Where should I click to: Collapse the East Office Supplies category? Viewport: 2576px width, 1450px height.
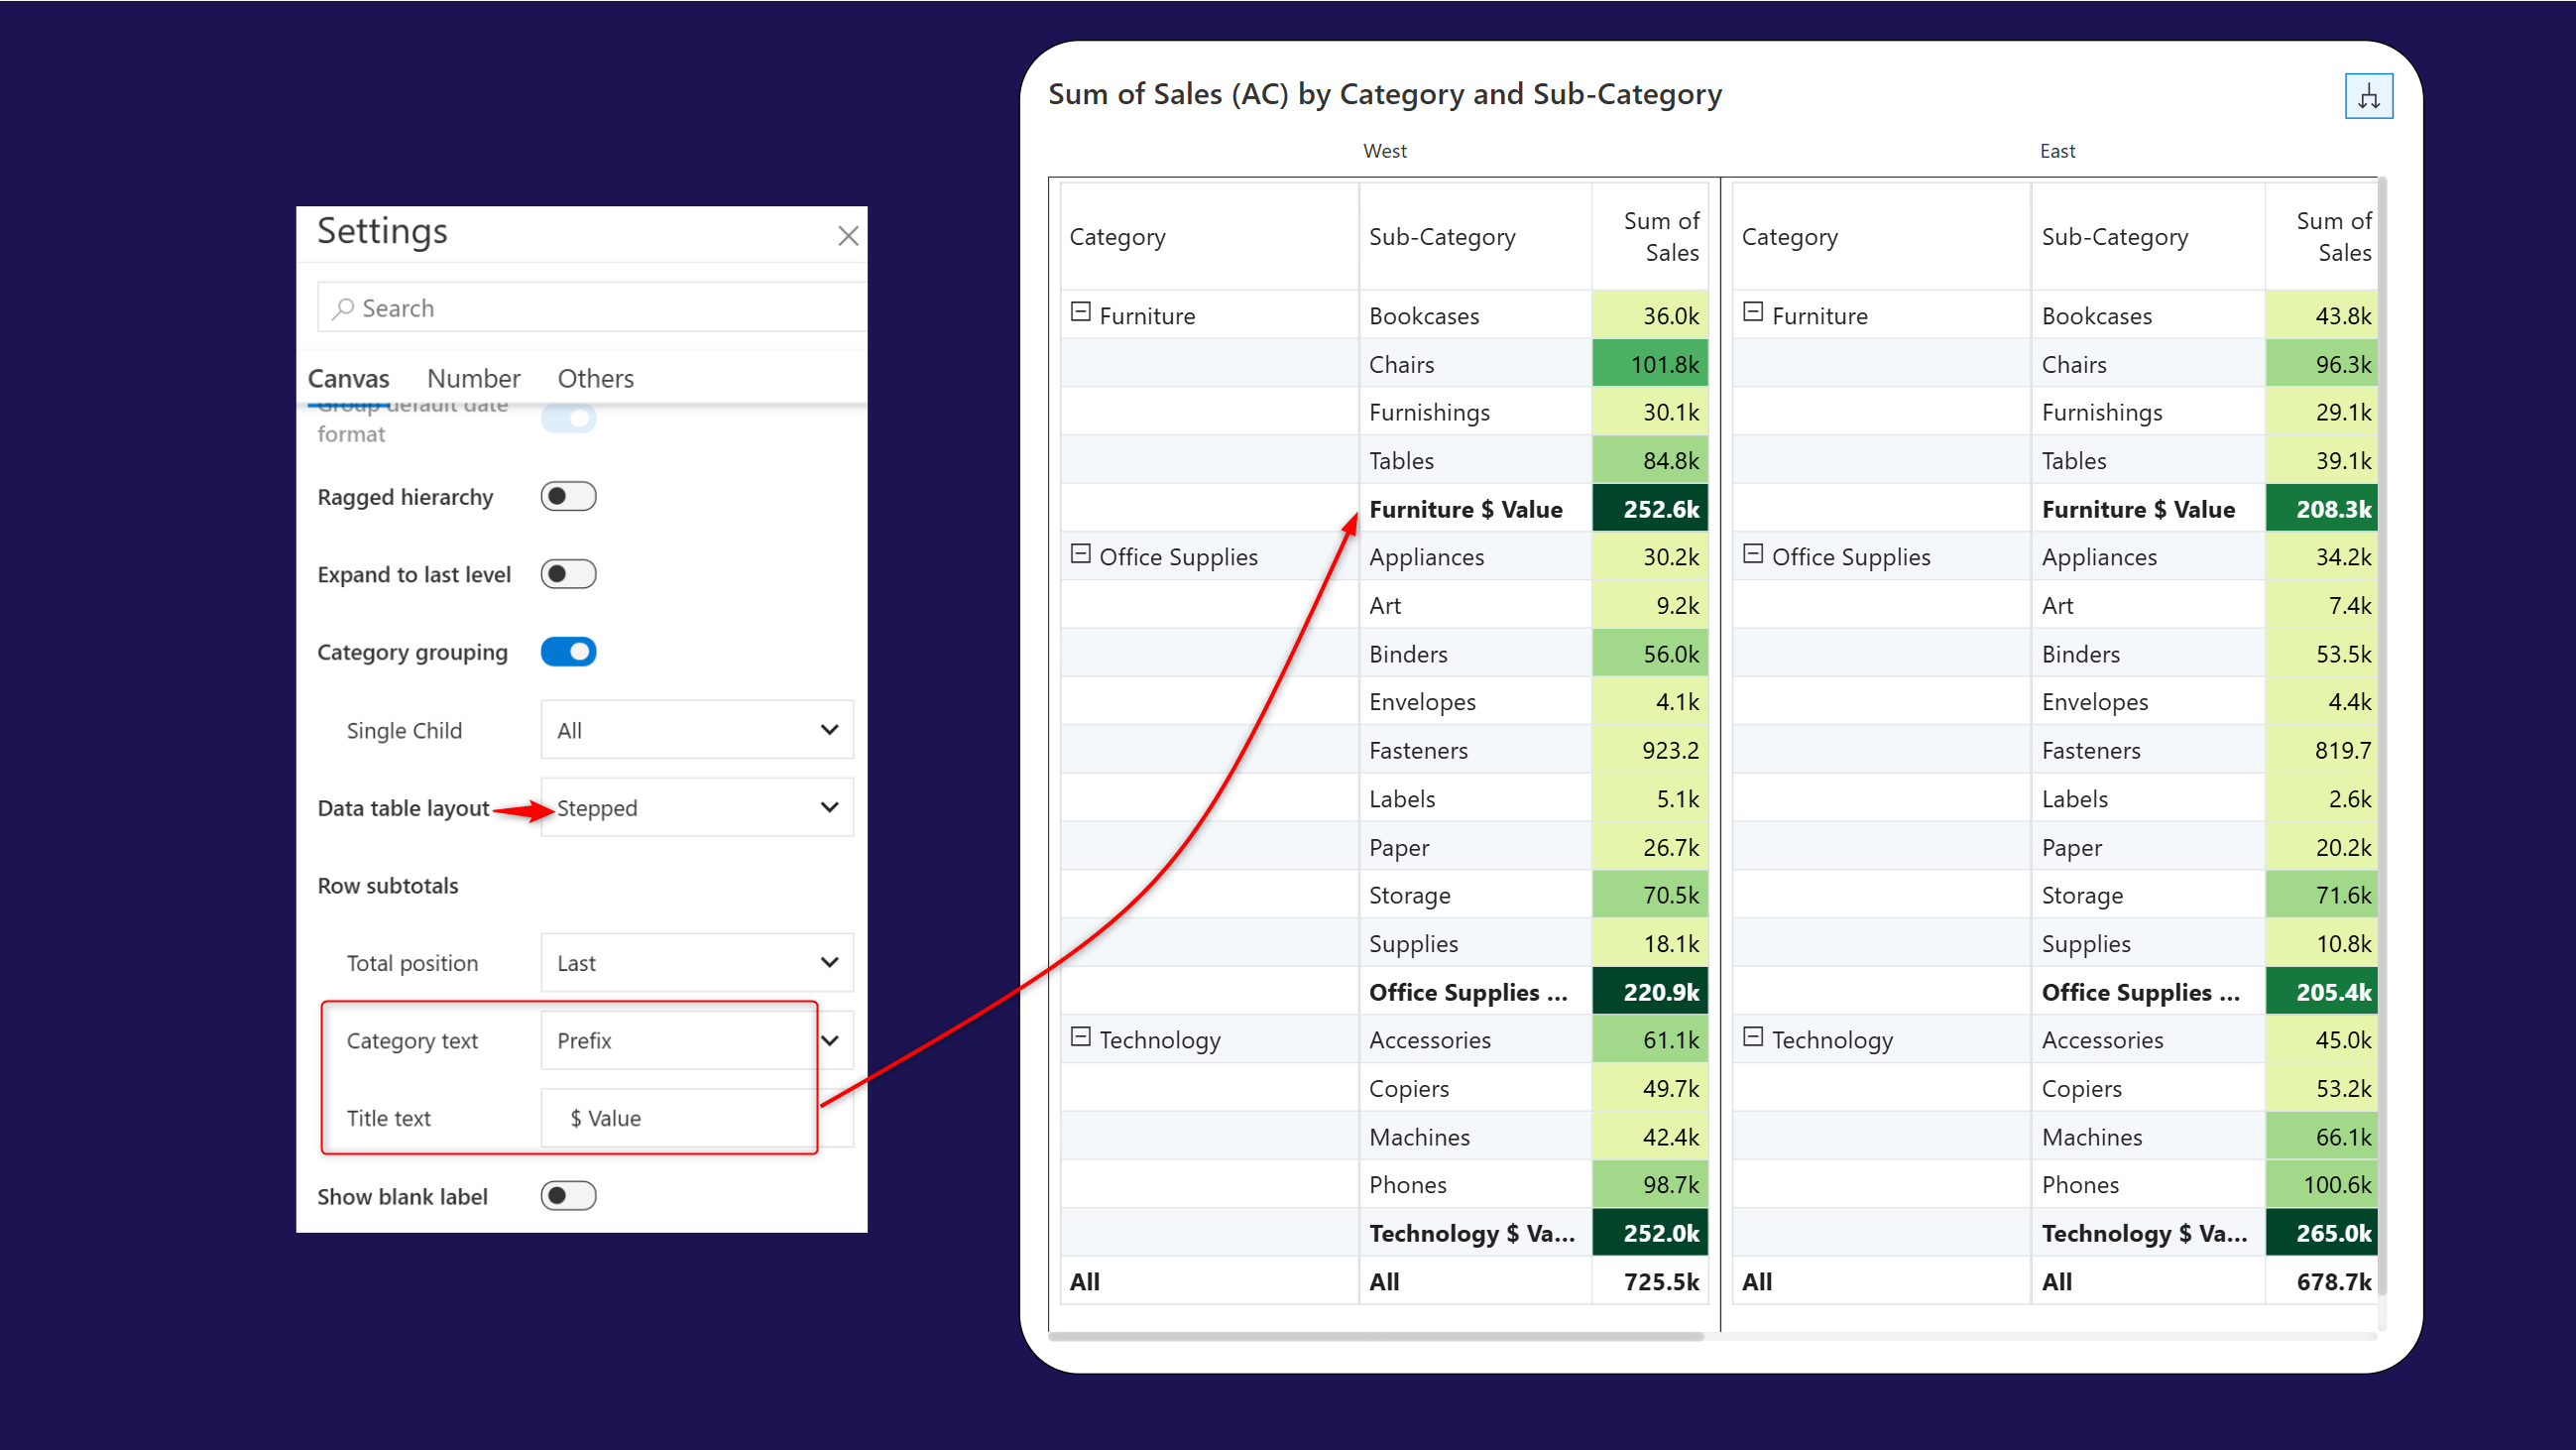pyautogui.click(x=1752, y=553)
